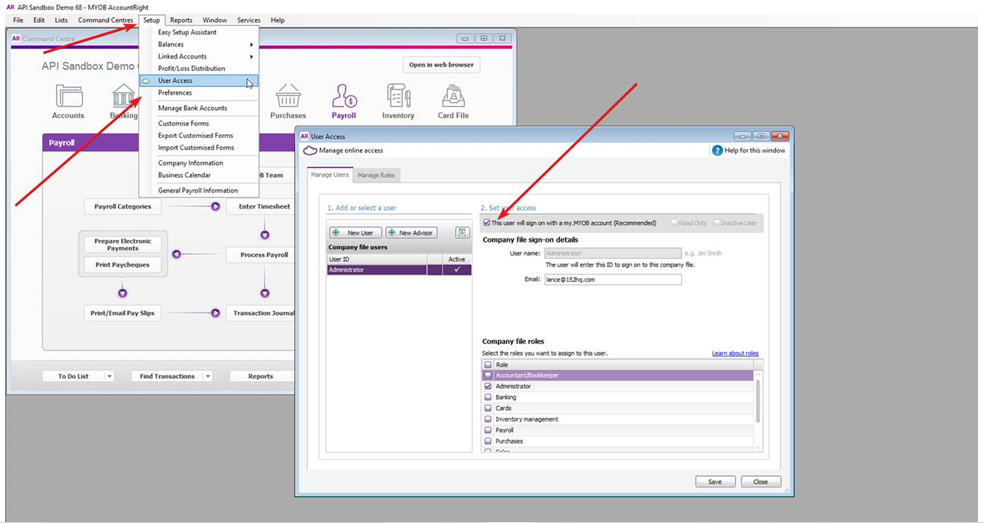The image size is (984, 523).
Task: Click the Email input field
Action: 612,279
